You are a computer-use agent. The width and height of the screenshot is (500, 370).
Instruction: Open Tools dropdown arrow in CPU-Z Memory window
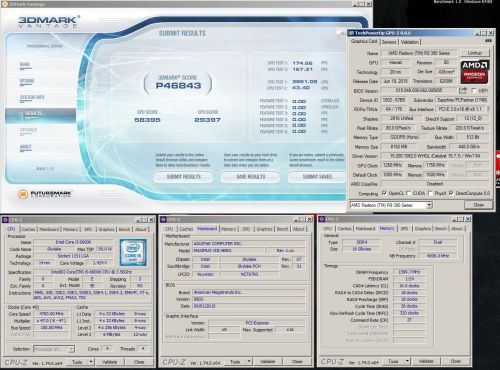point(407,361)
